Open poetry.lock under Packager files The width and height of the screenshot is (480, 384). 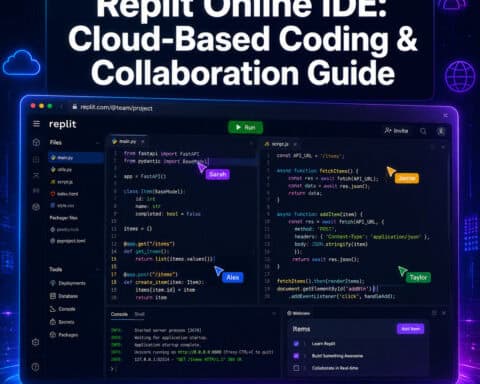coord(65,230)
